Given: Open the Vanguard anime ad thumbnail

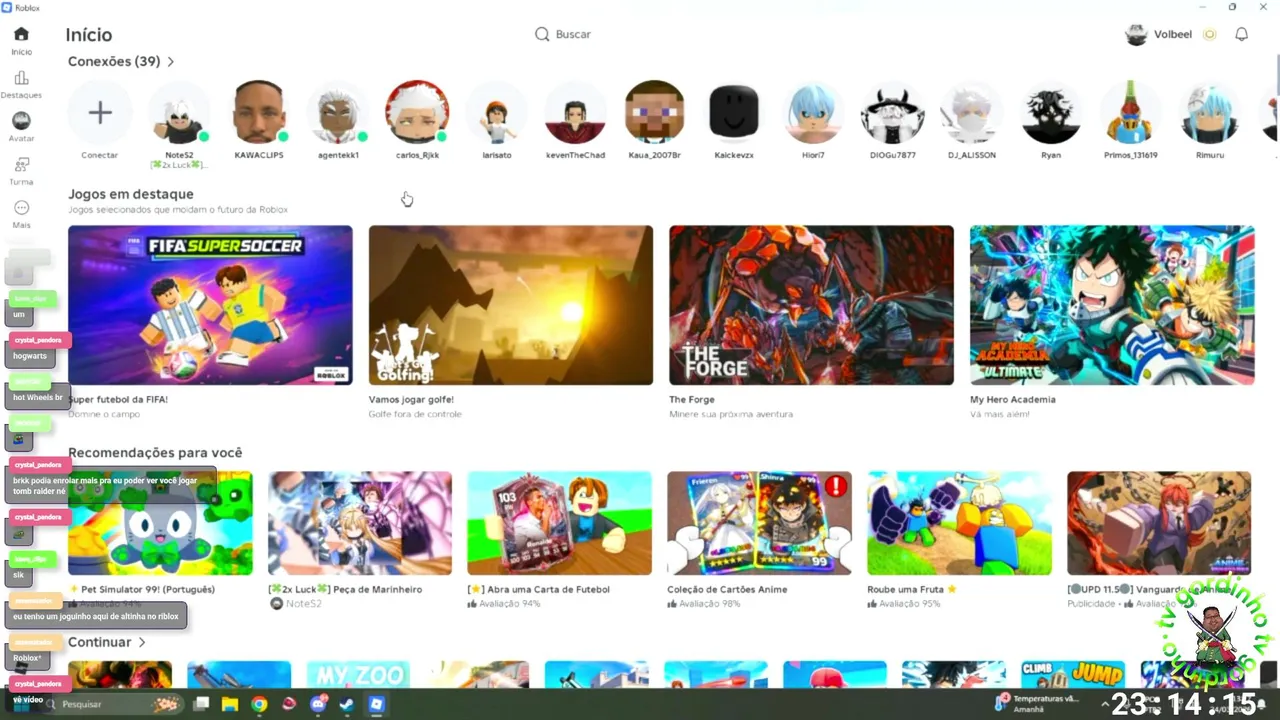Looking at the screenshot, I should pos(1159,523).
